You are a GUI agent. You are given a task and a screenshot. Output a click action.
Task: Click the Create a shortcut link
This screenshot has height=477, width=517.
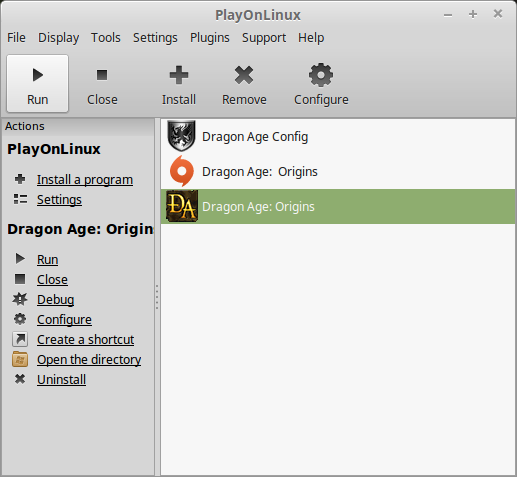(86, 339)
